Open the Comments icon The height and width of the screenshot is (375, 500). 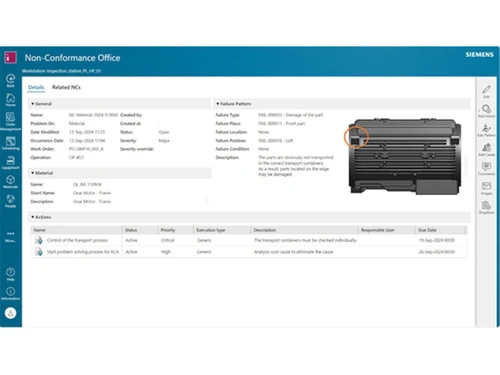tap(486, 169)
